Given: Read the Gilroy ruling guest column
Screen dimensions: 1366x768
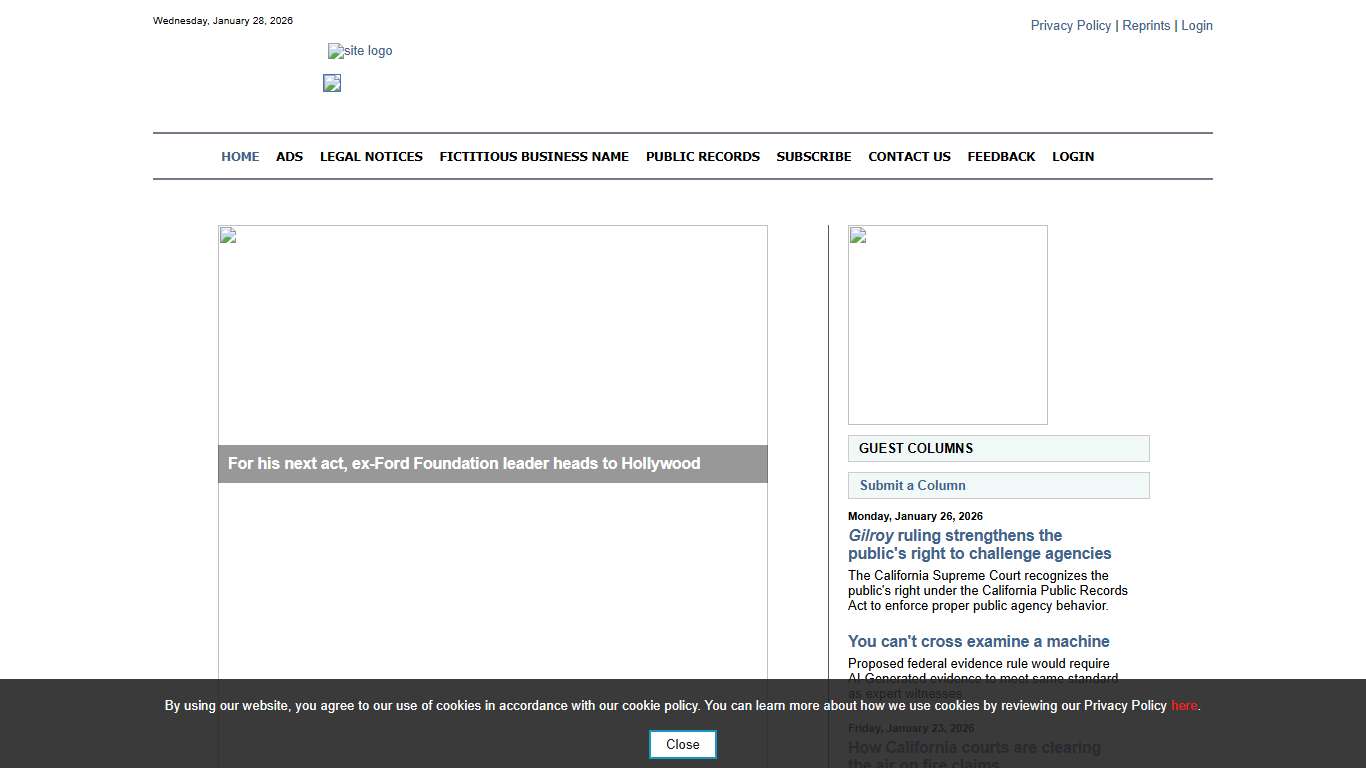Looking at the screenshot, I should pos(979,545).
